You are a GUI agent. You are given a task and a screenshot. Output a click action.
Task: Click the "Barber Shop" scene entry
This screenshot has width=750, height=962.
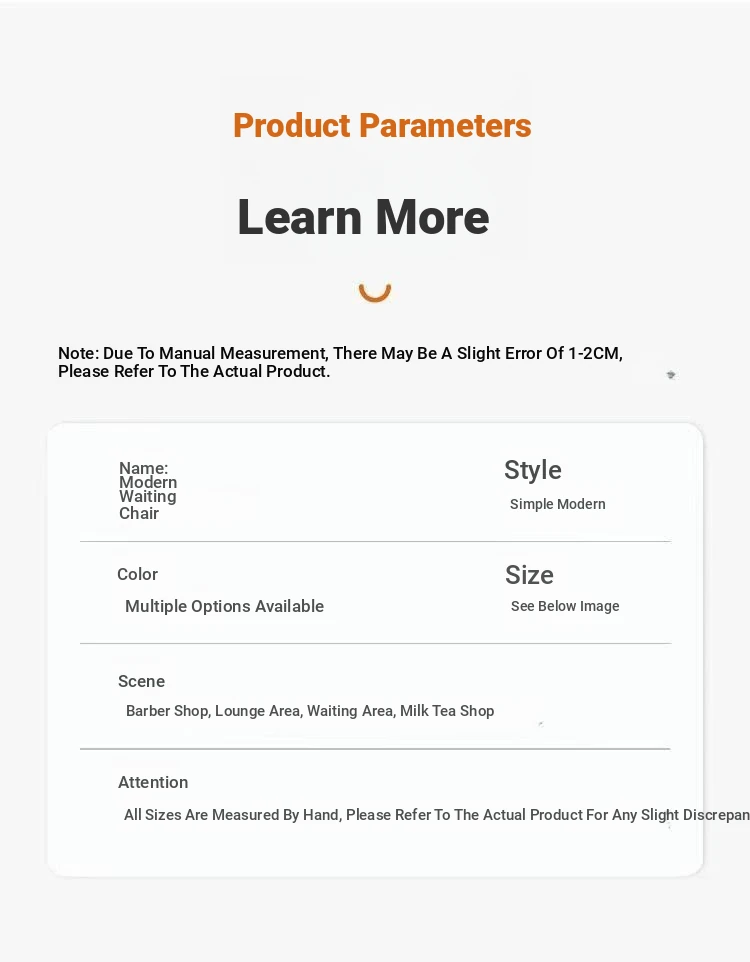[x=167, y=711]
